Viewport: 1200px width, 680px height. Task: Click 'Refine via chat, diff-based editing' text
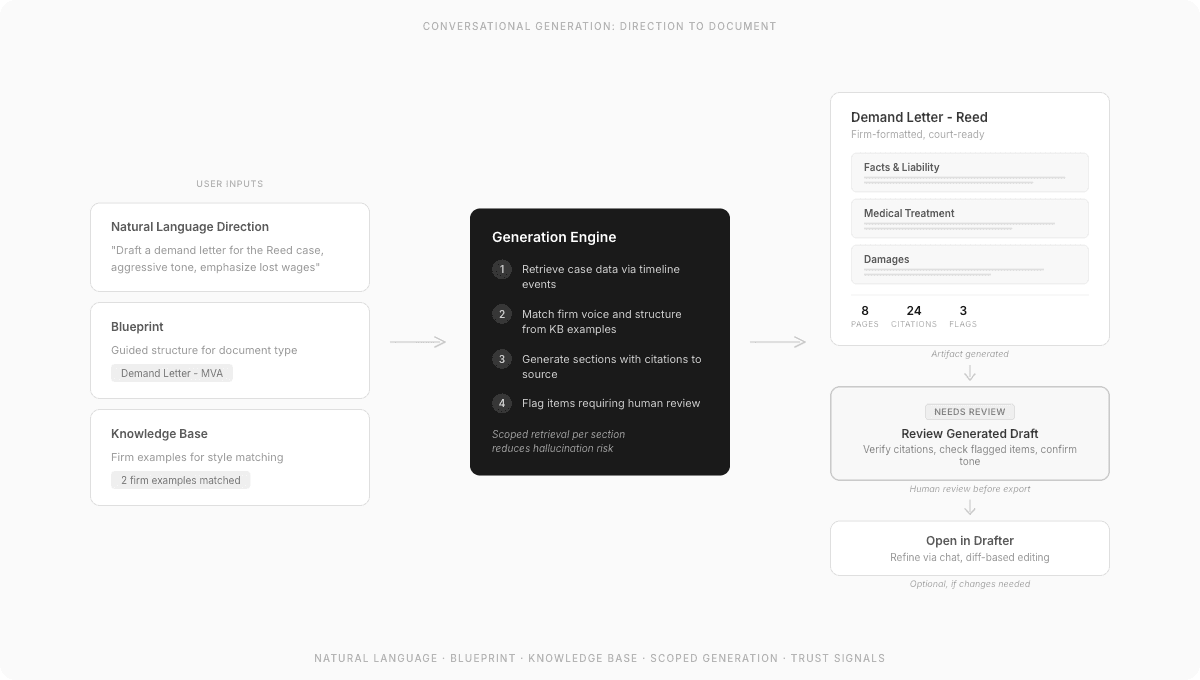point(970,558)
